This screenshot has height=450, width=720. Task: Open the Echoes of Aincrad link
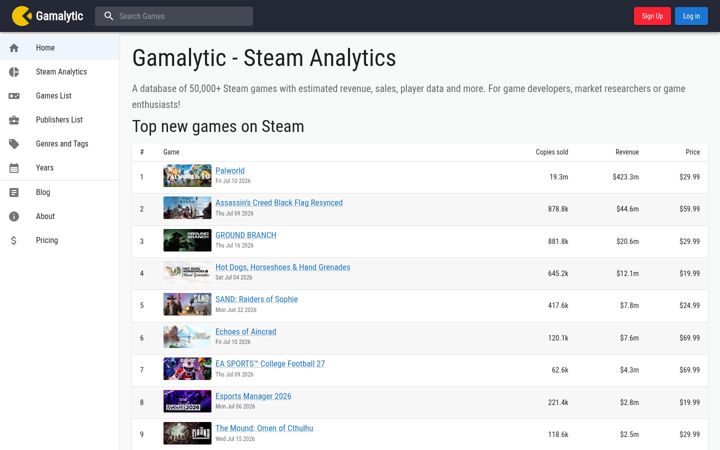click(246, 332)
